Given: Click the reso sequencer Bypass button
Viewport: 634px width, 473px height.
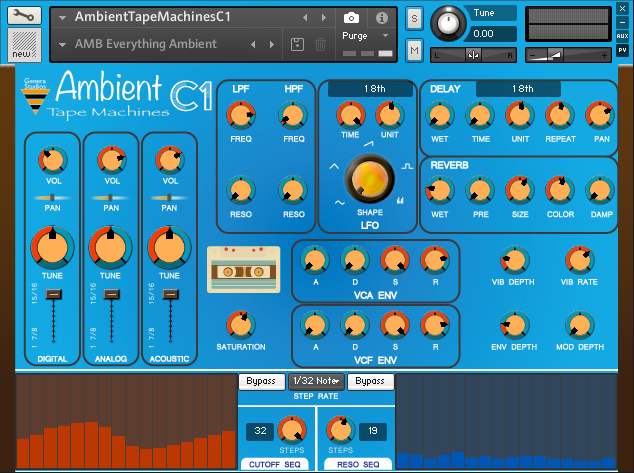Looking at the screenshot, I should tap(371, 381).
